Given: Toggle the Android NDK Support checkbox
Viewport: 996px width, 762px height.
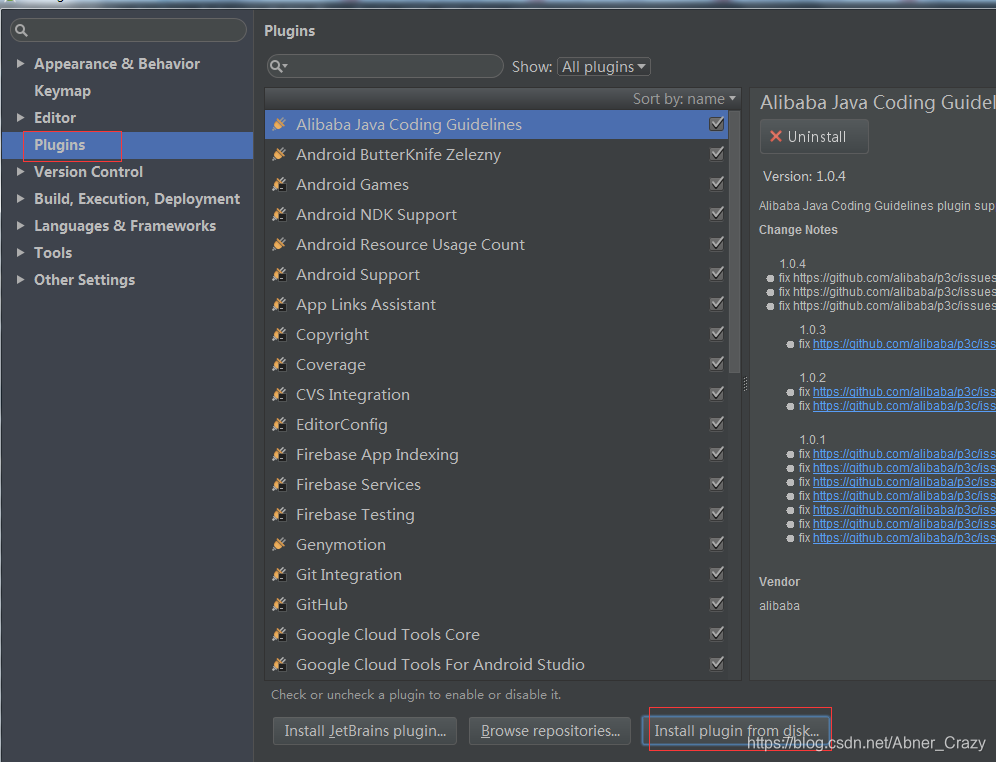Looking at the screenshot, I should tap(717, 214).
